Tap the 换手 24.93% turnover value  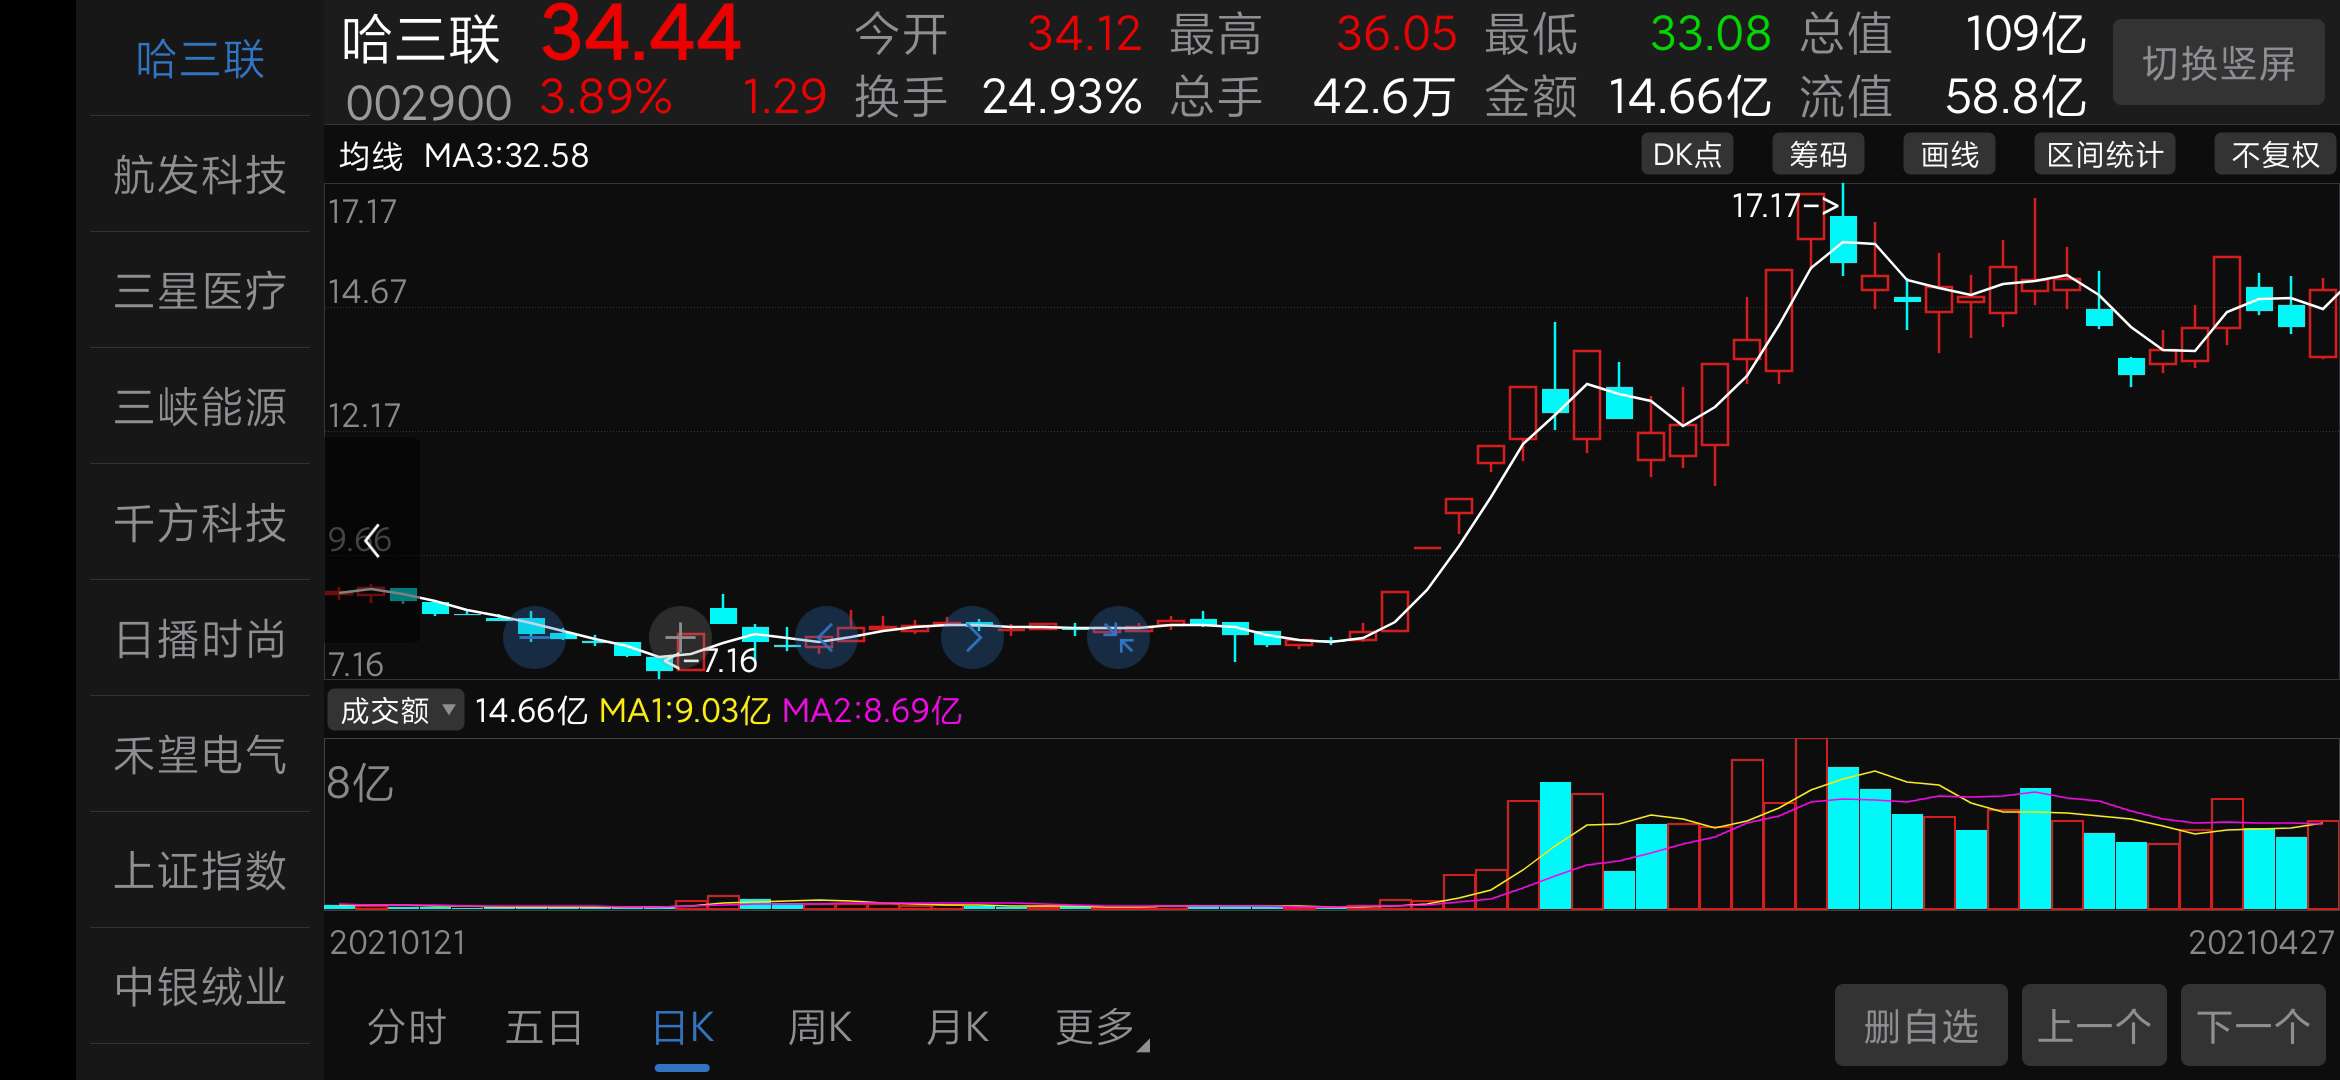tap(998, 97)
